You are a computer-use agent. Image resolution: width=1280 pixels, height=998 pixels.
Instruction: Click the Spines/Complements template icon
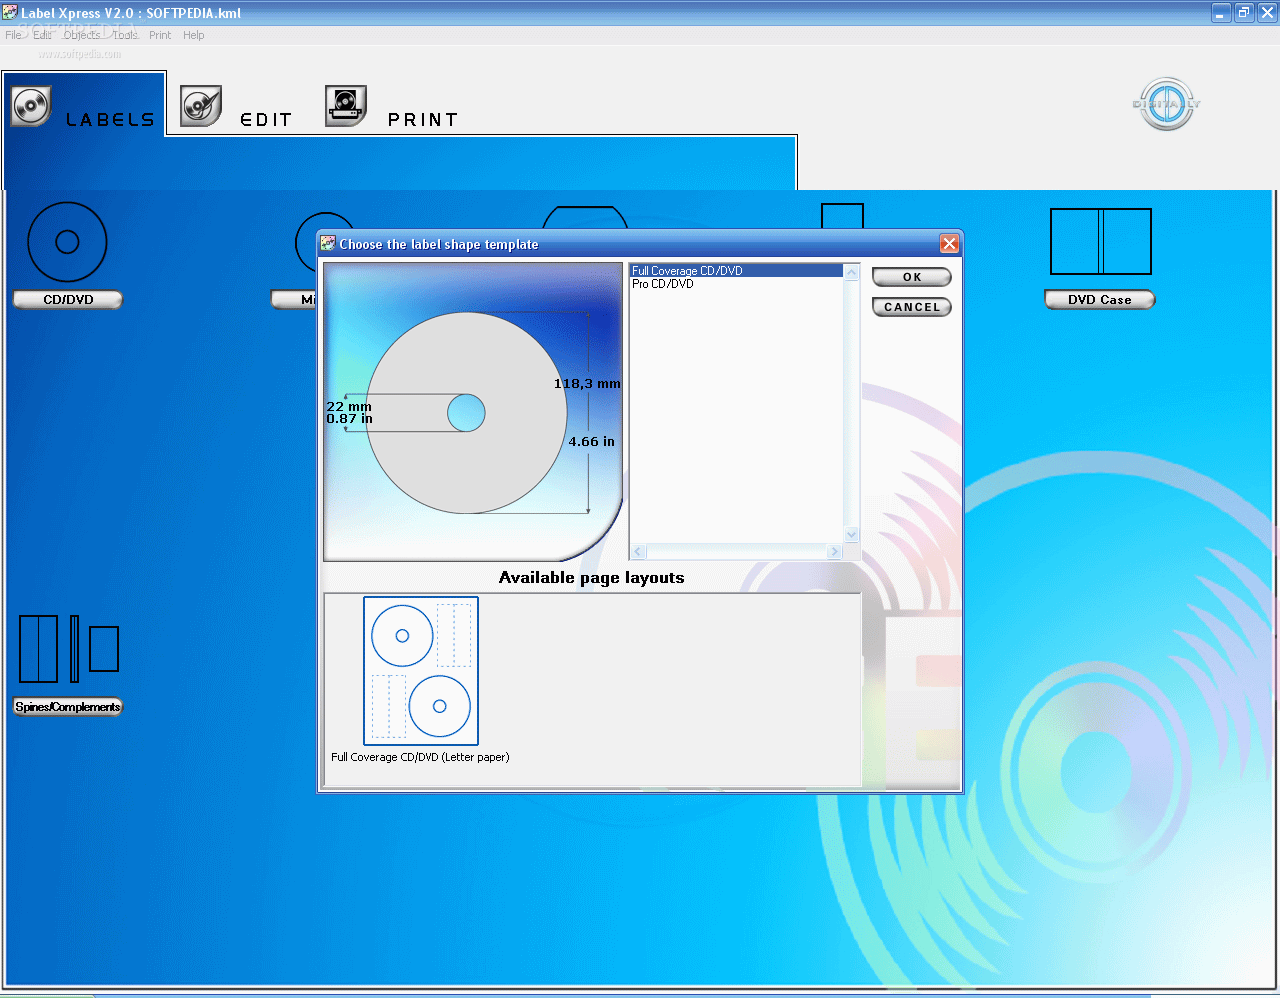coord(67,648)
